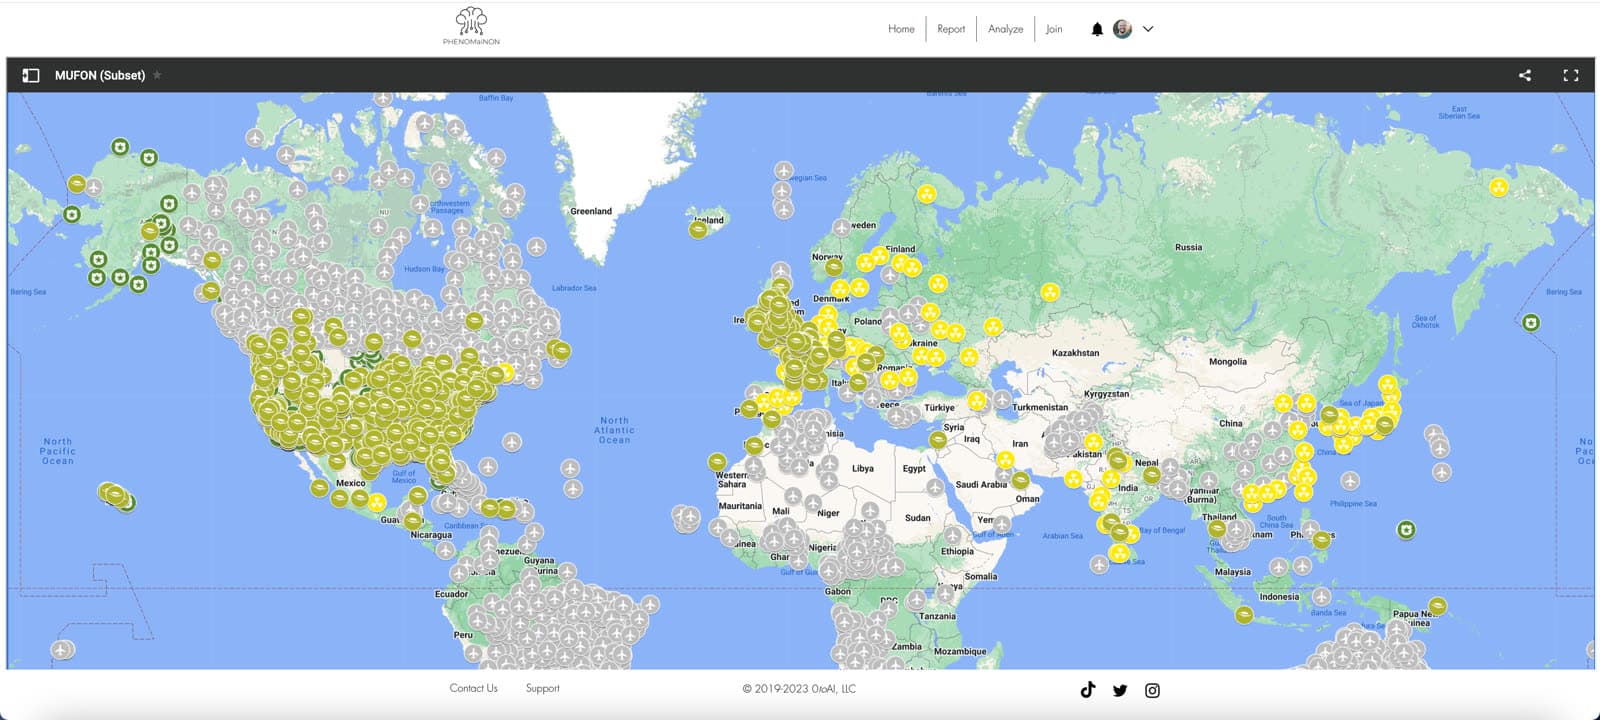Viewport: 1600px width, 720px height.
Task: Click the MUFON (Subset) title
Action: pyautogui.click(x=100, y=75)
